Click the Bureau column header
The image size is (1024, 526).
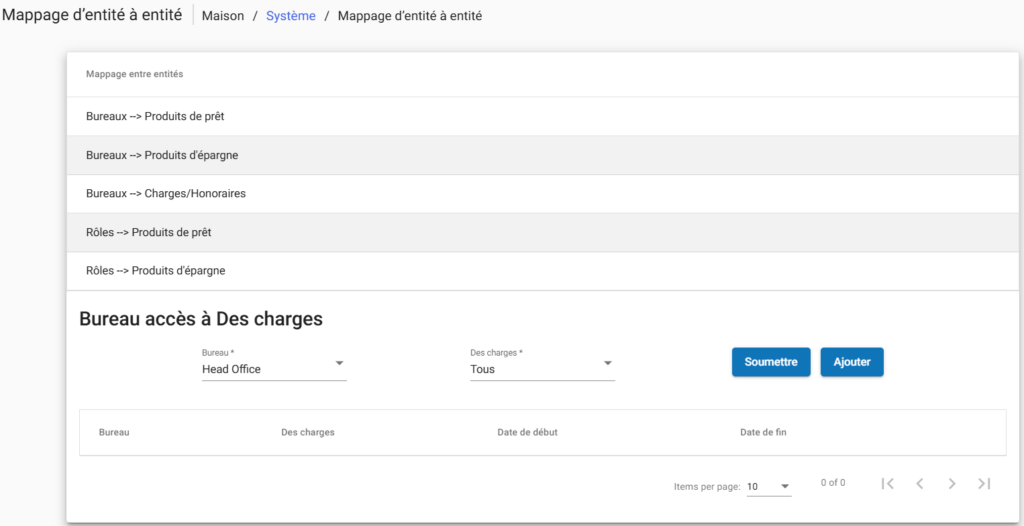[x=114, y=433]
